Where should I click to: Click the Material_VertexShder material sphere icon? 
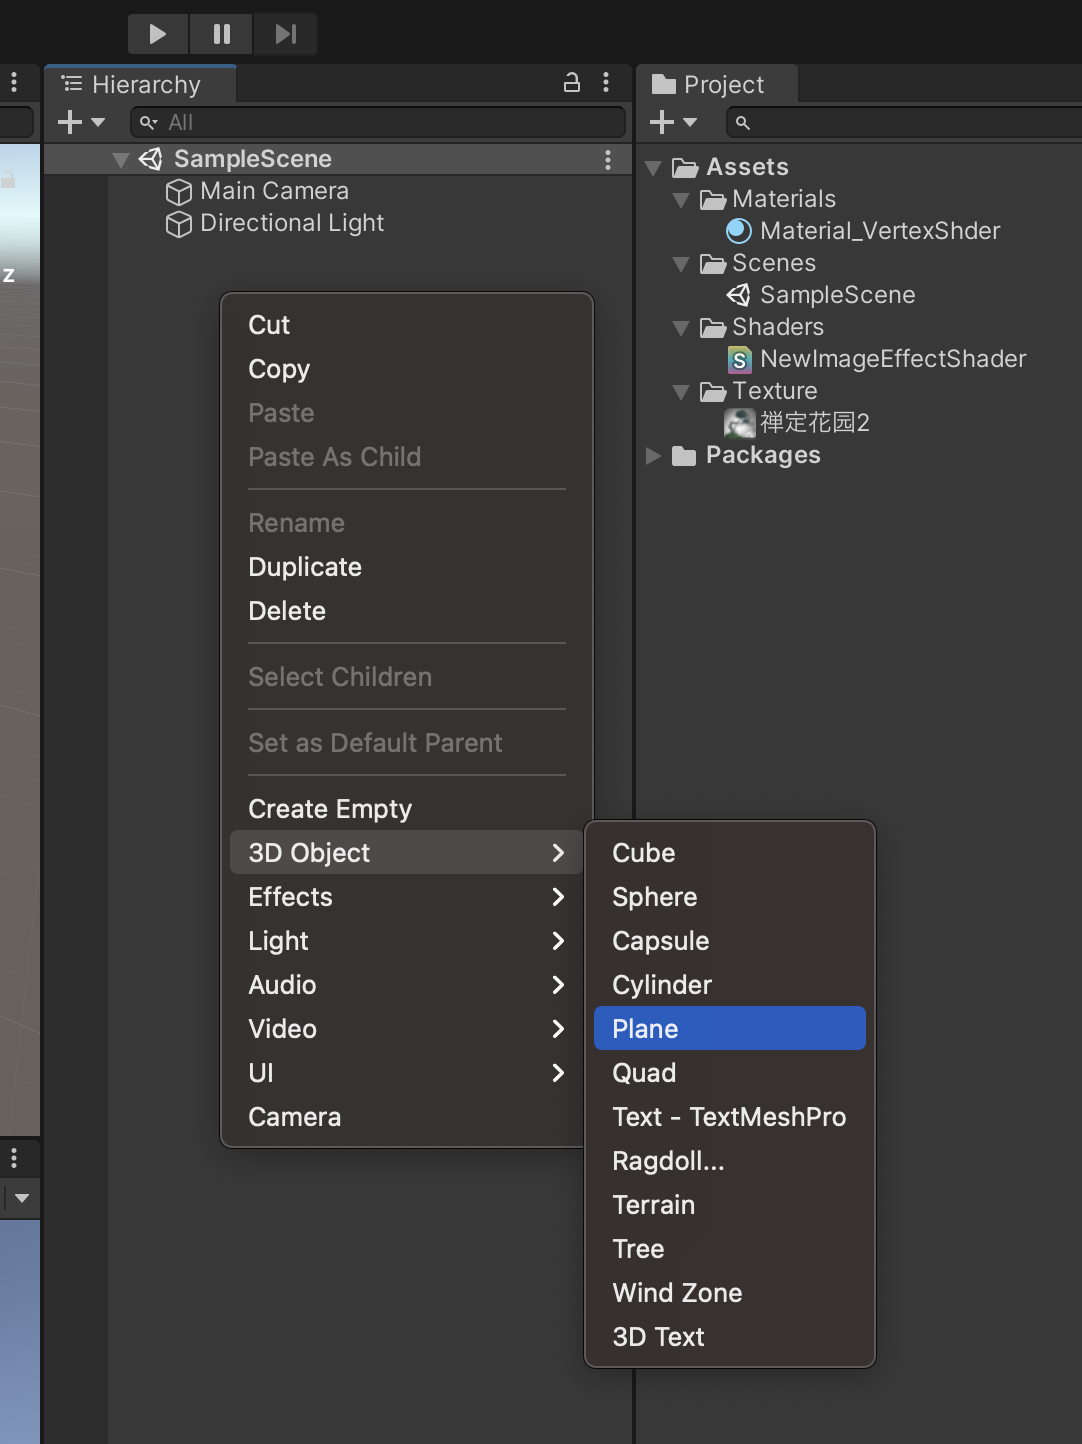[738, 230]
